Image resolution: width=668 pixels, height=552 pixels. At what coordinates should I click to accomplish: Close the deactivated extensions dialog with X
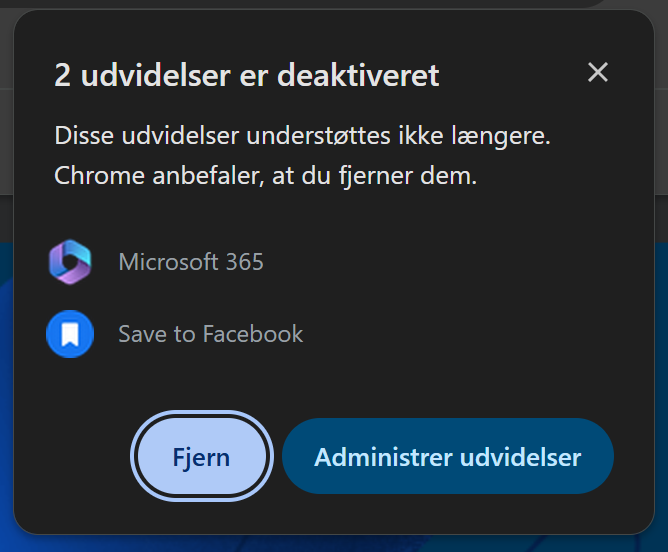598,72
